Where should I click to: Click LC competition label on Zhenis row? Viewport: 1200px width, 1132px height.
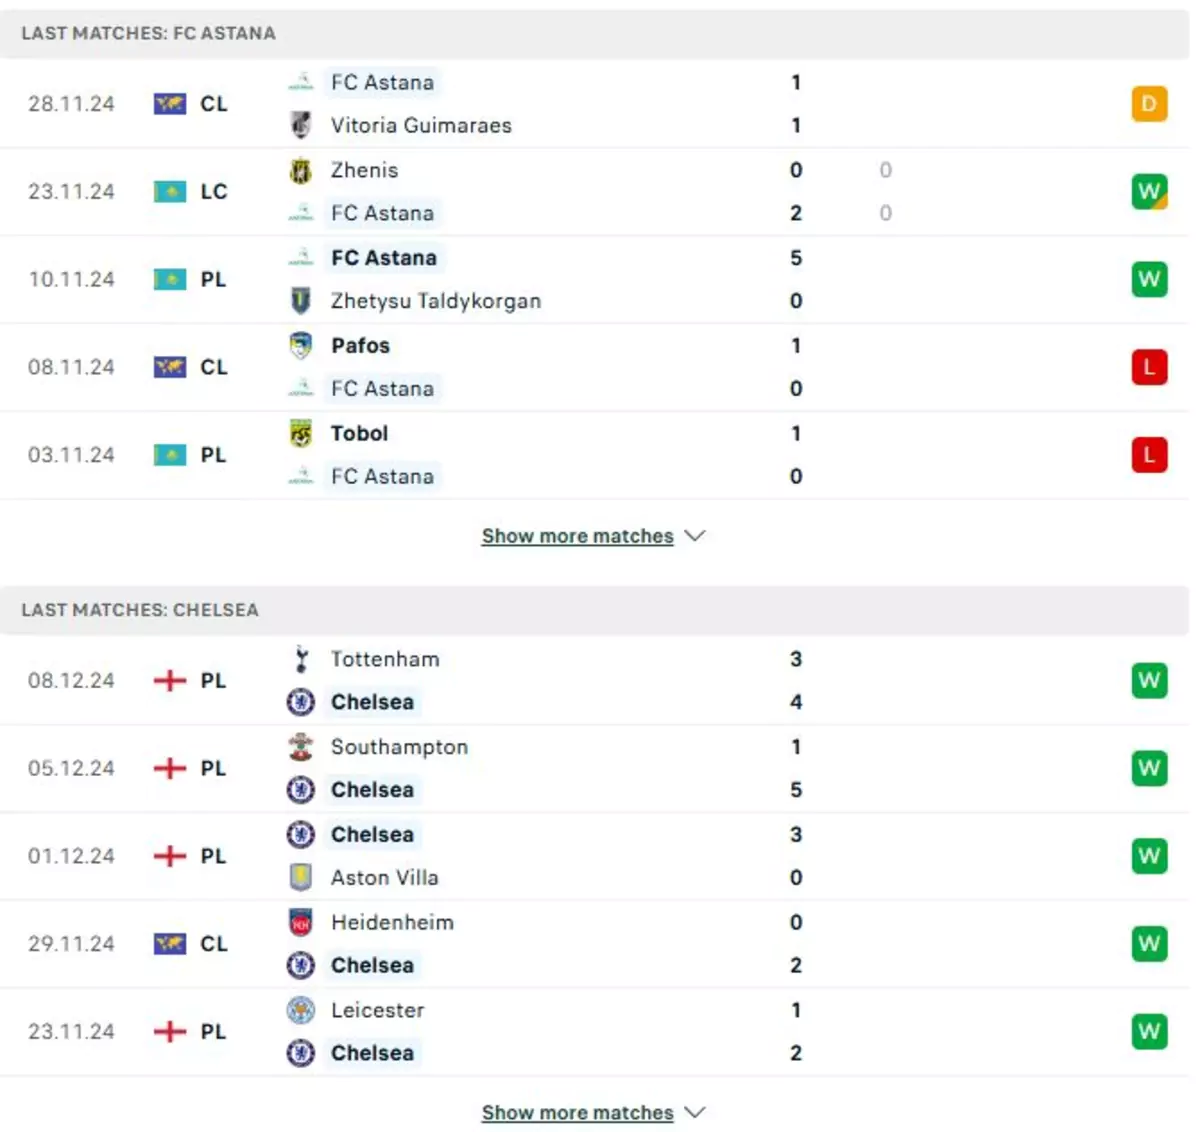(x=214, y=191)
